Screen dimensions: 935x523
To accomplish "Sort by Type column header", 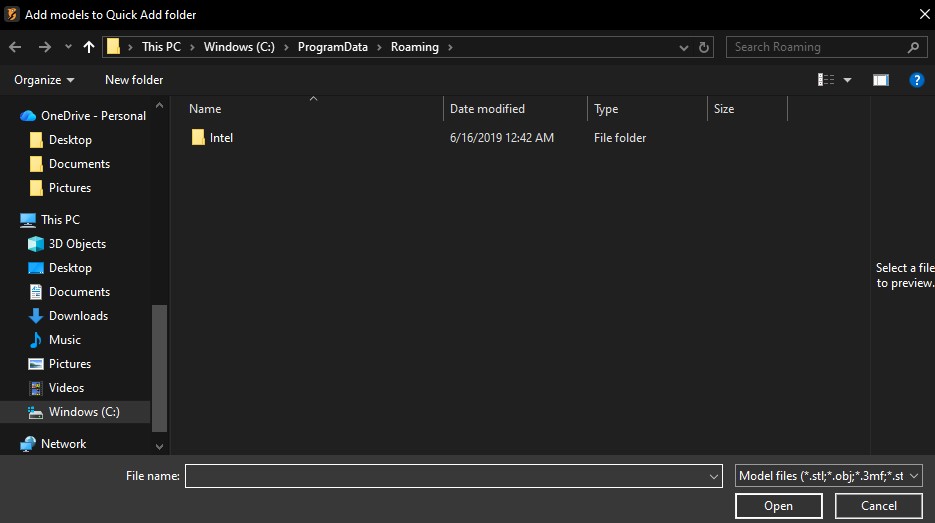I will (606, 109).
